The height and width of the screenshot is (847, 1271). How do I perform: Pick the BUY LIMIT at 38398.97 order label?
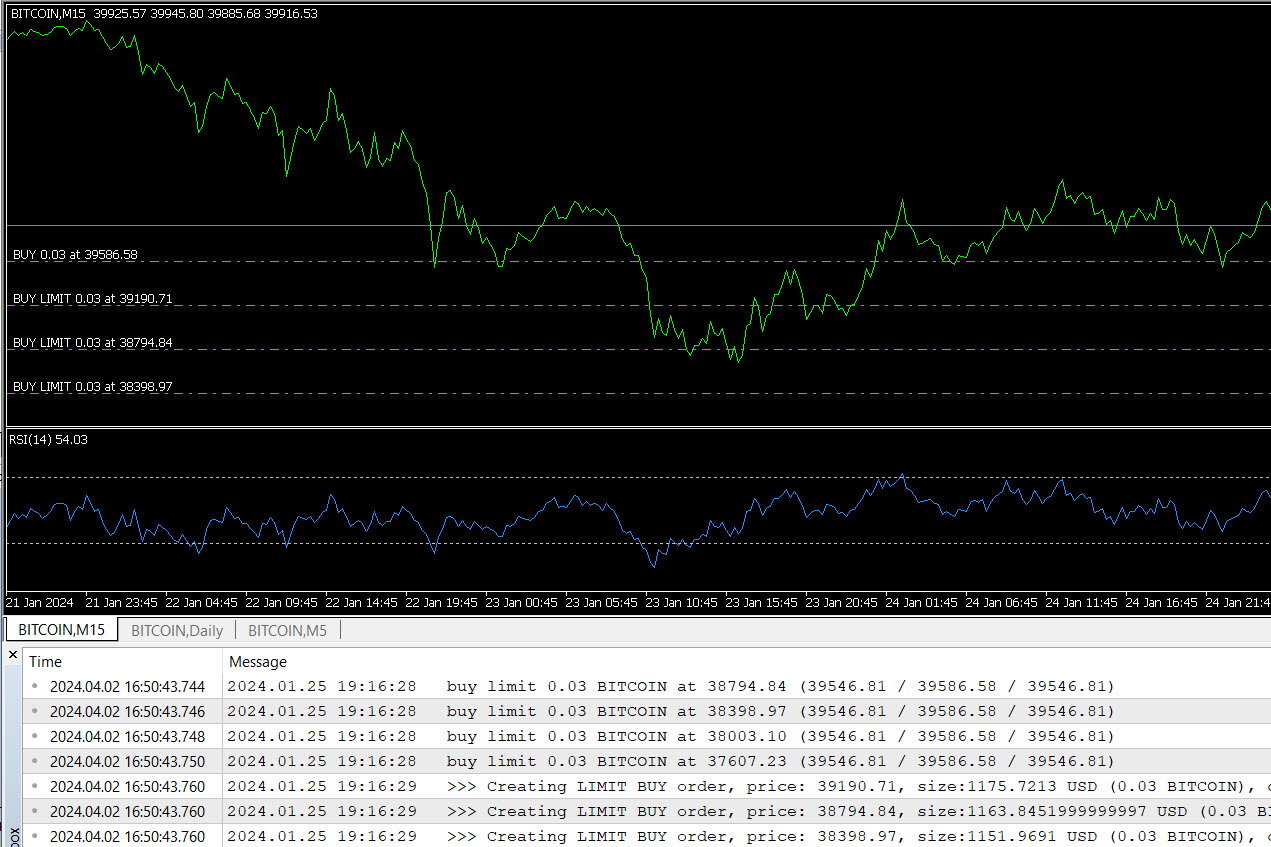point(92,387)
